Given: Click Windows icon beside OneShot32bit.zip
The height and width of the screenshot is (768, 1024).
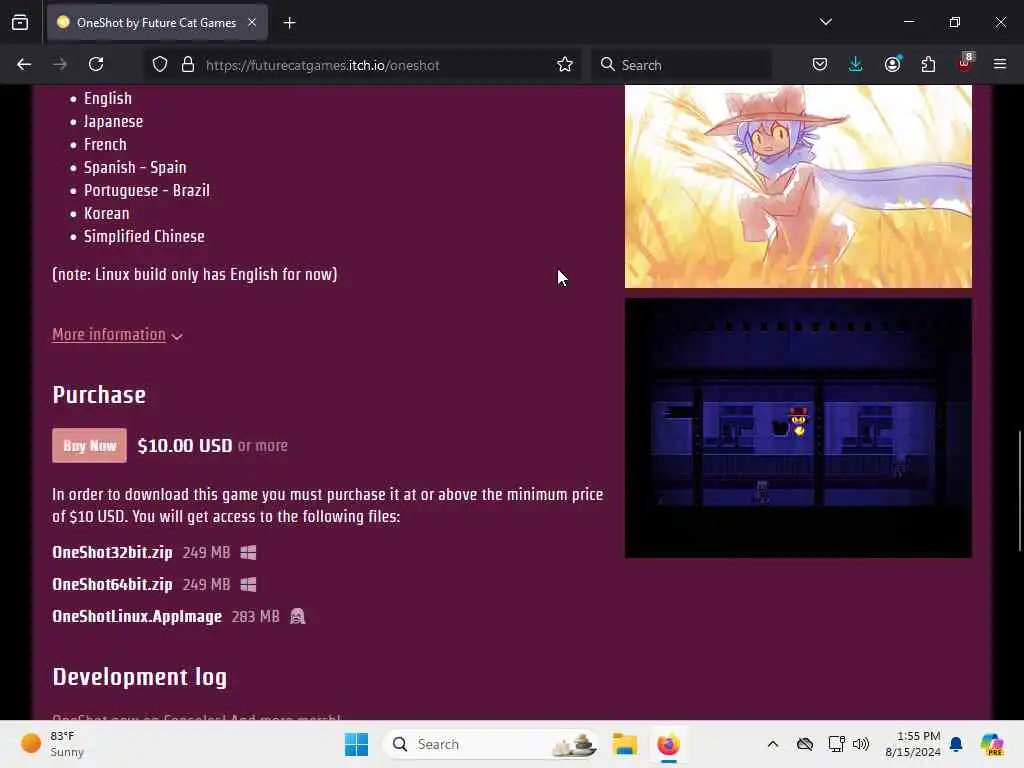Looking at the screenshot, I should pyautogui.click(x=248, y=552).
